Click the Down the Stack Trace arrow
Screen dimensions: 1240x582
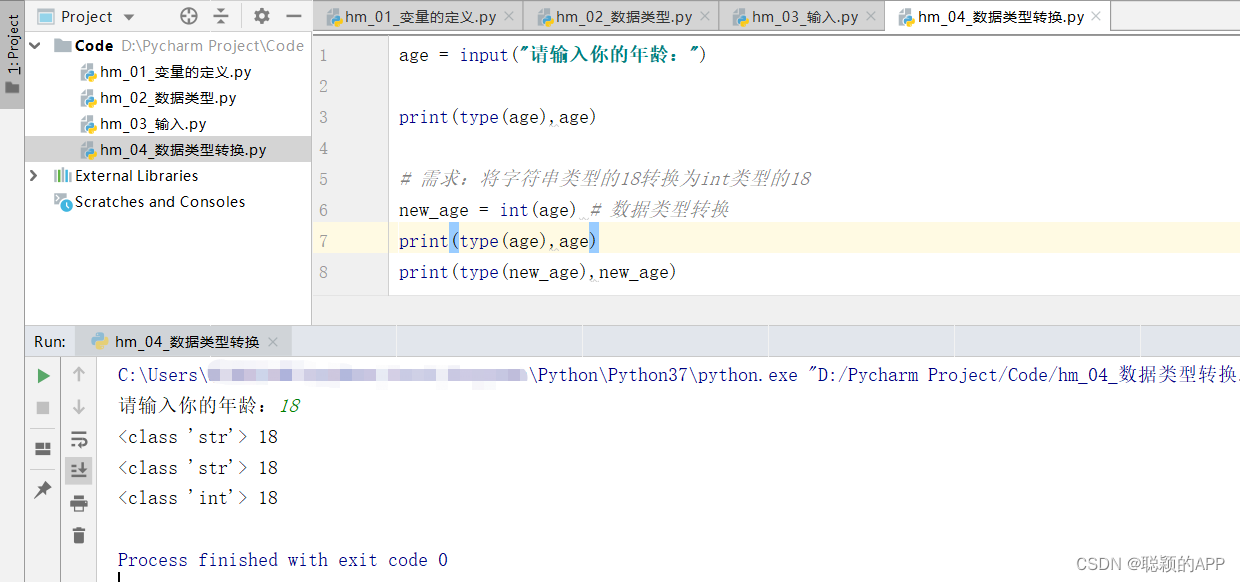(79, 407)
